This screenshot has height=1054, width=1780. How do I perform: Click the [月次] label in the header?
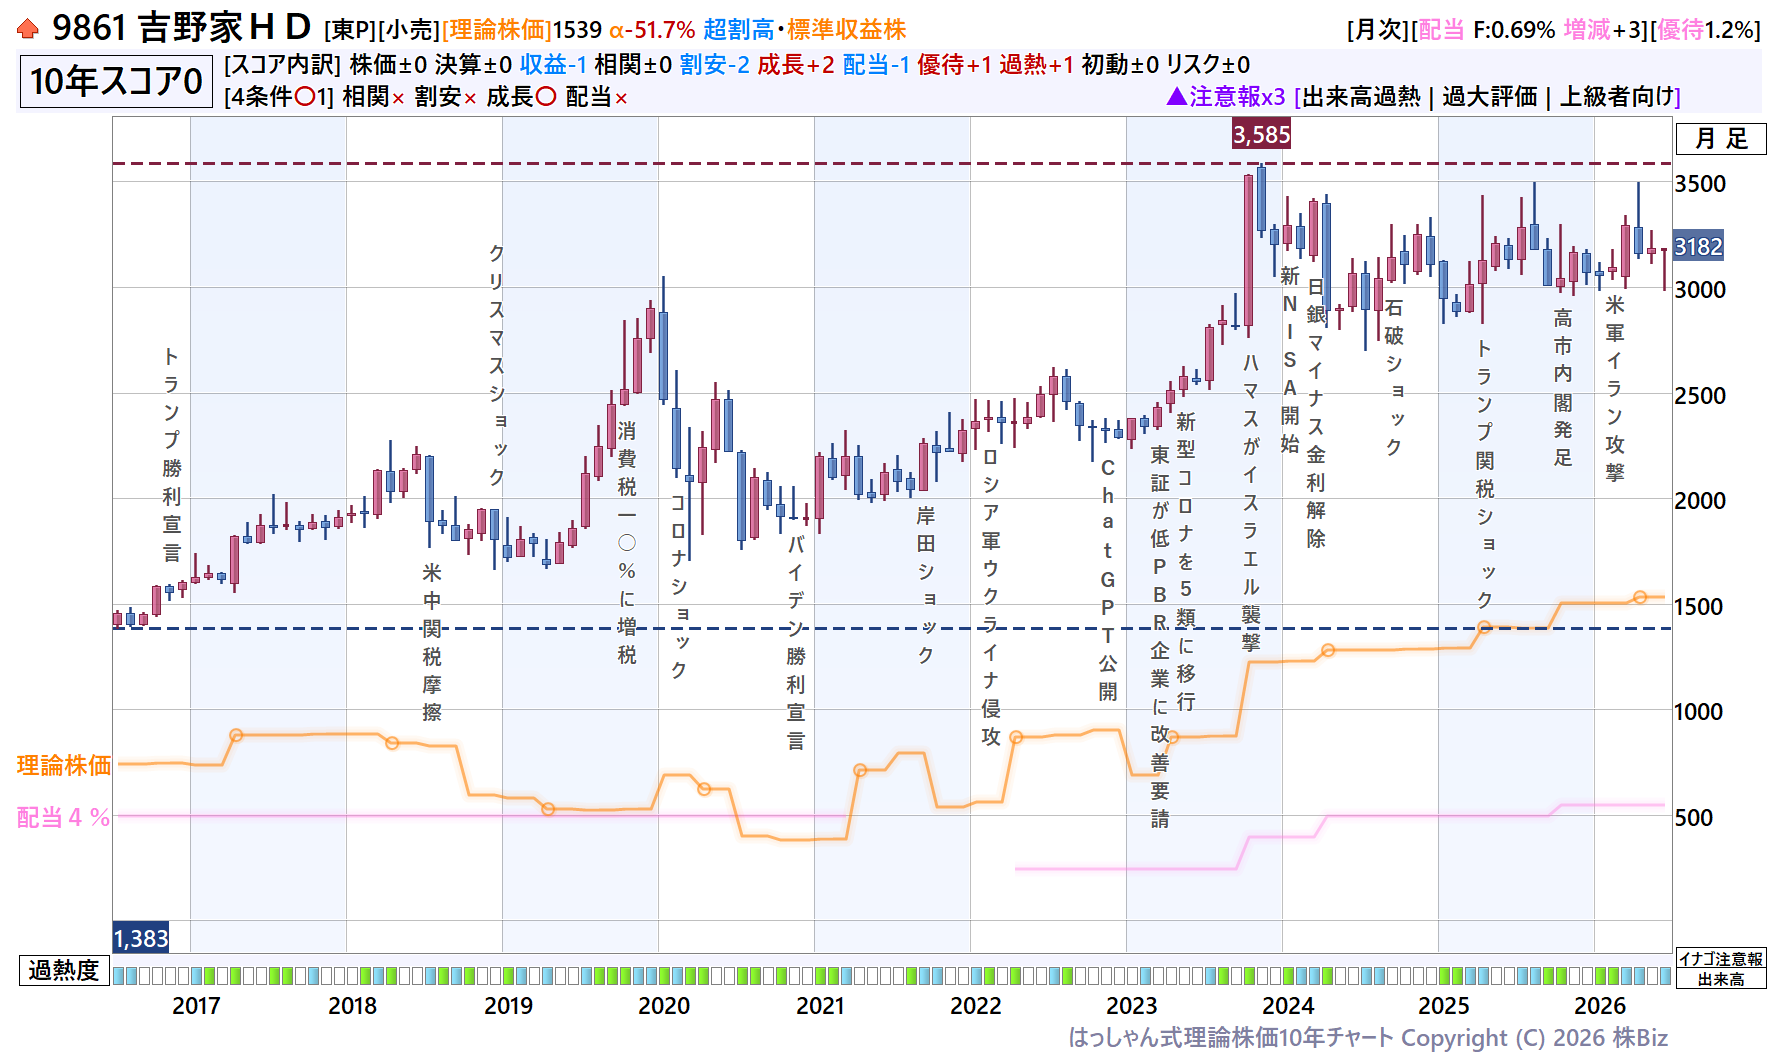(x=1379, y=30)
